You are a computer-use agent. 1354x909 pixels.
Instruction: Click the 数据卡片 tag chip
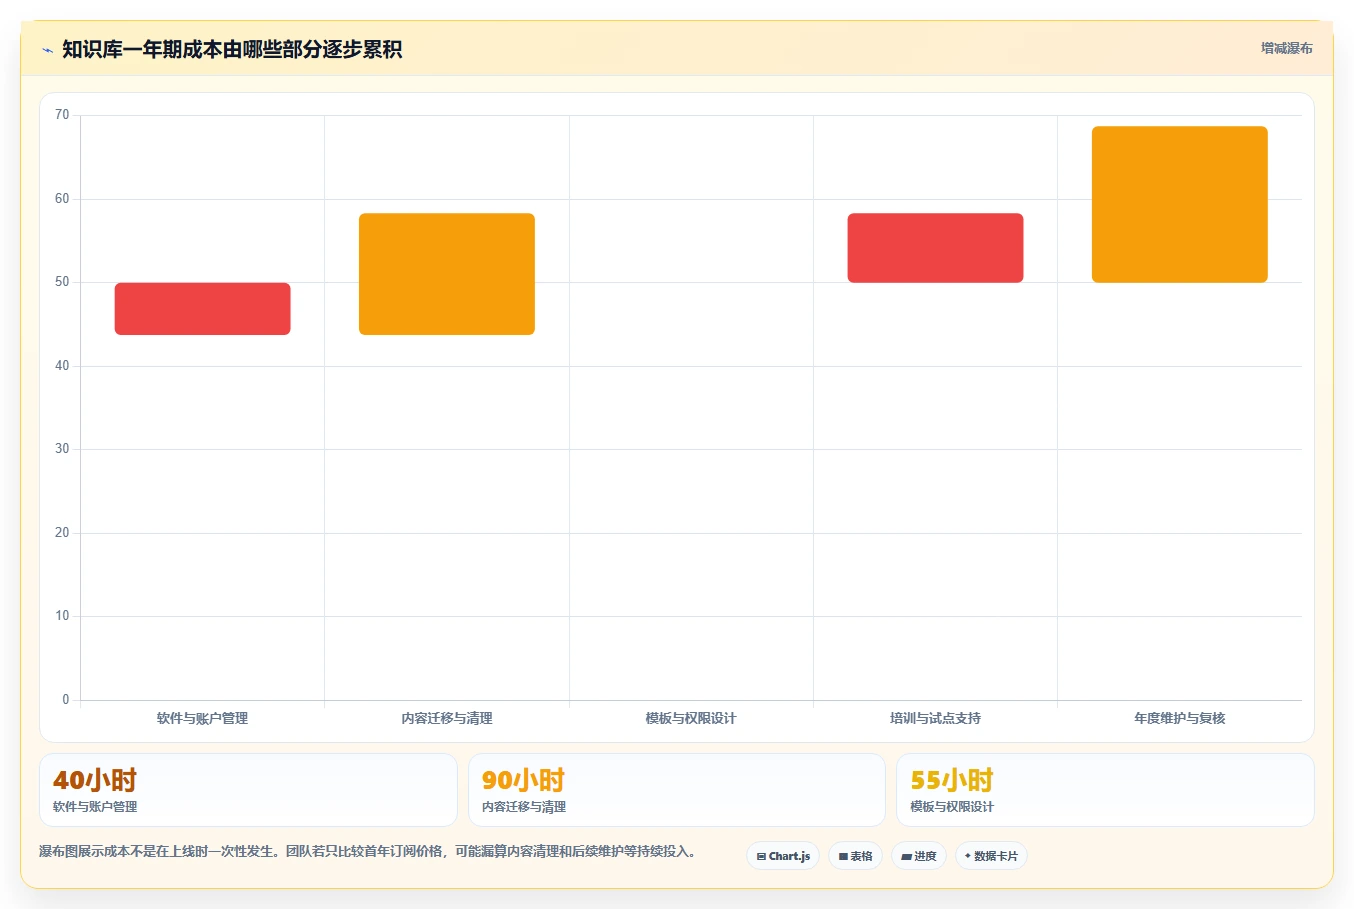click(991, 856)
